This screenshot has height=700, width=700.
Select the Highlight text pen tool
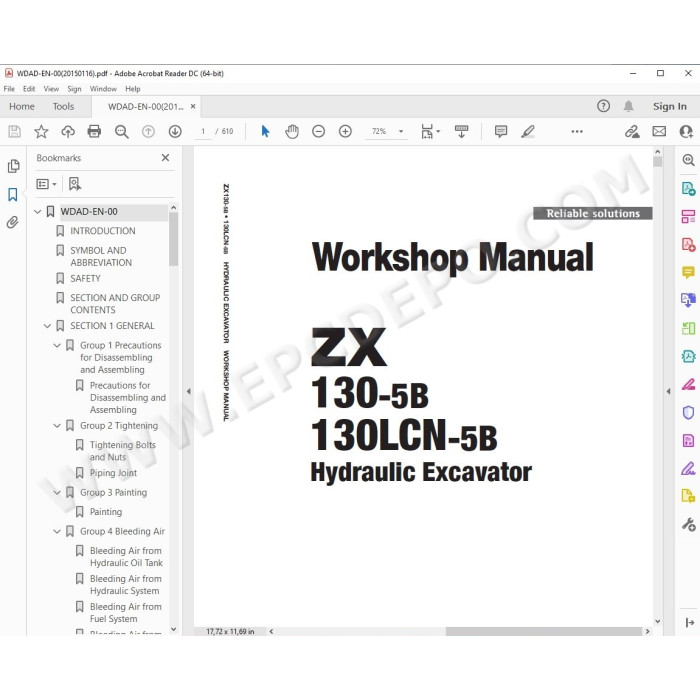click(528, 131)
